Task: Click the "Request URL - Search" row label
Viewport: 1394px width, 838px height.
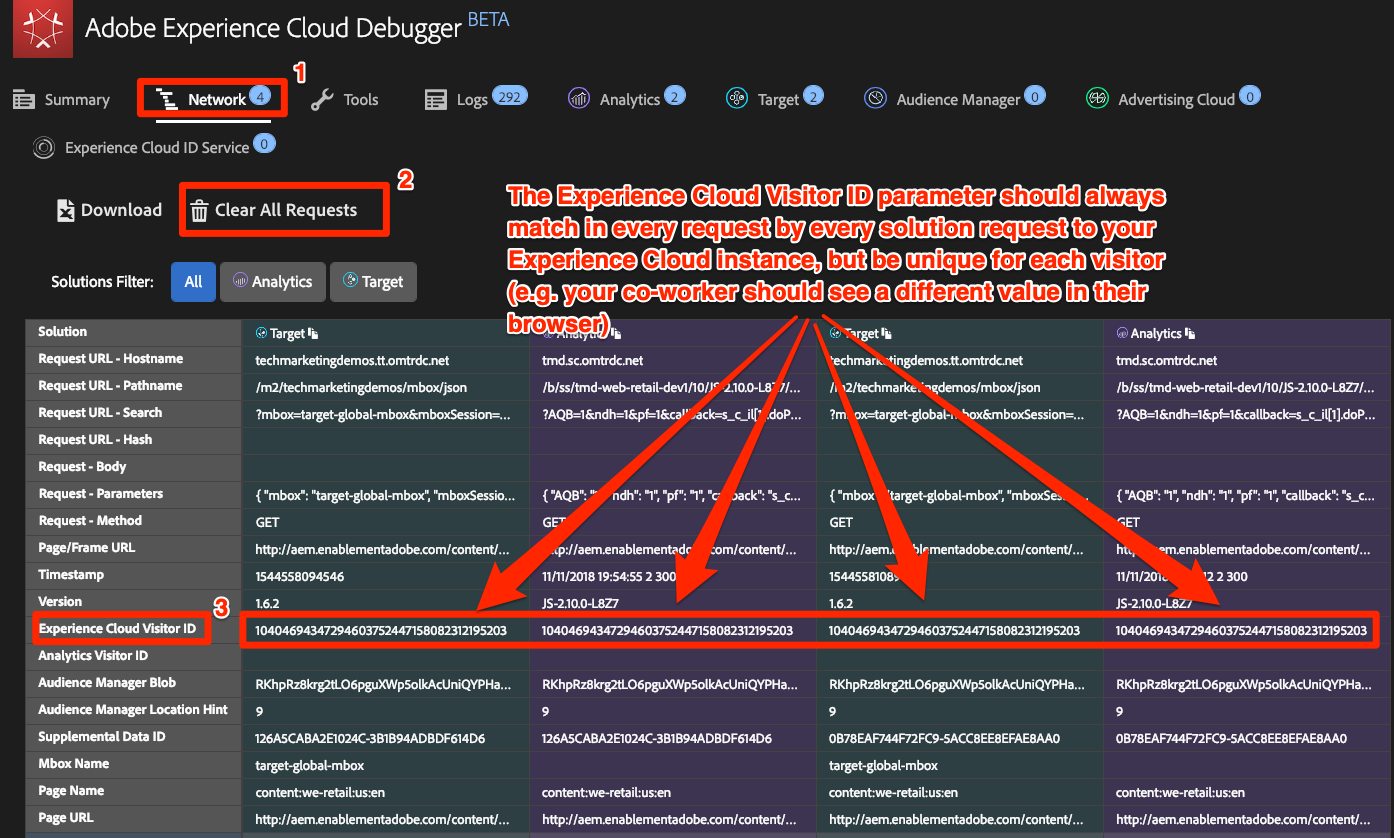Action: [100, 413]
